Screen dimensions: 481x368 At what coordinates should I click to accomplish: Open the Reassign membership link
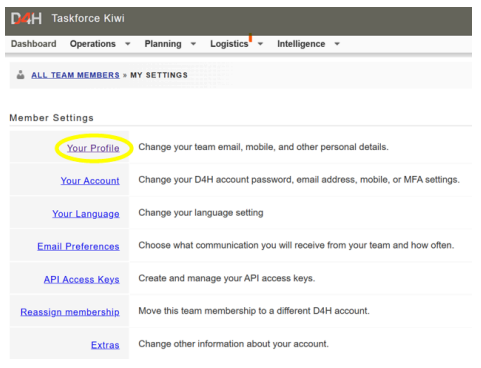pyautogui.click(x=70, y=312)
